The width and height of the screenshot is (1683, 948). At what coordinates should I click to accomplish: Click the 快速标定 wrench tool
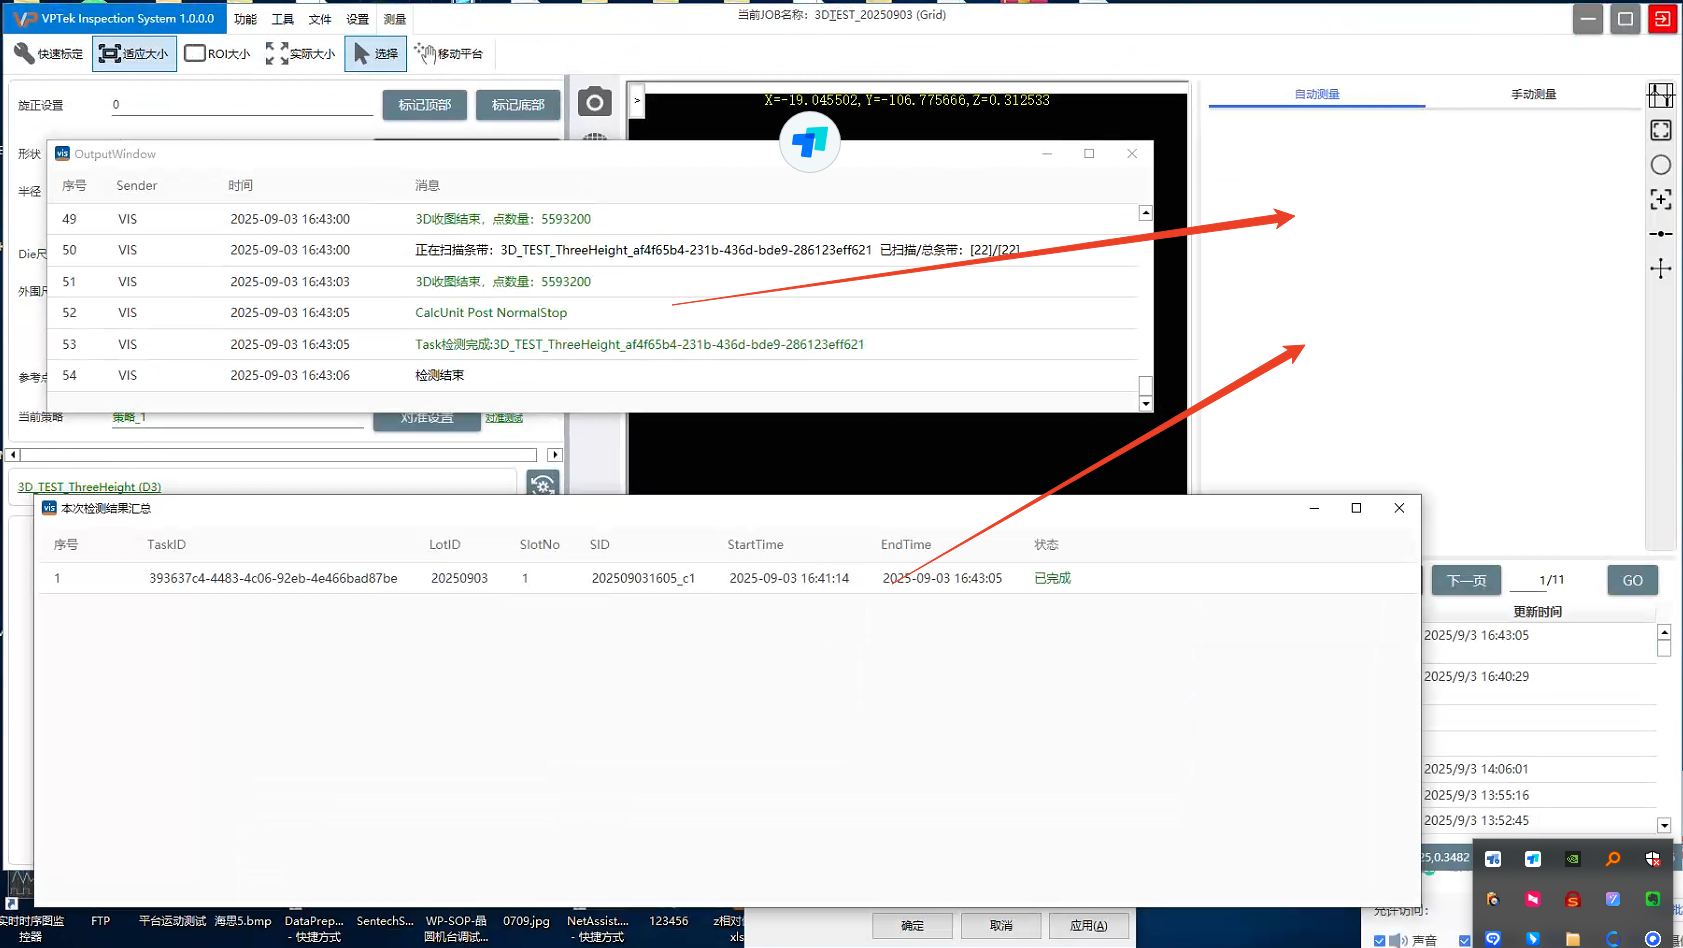[x=48, y=54]
